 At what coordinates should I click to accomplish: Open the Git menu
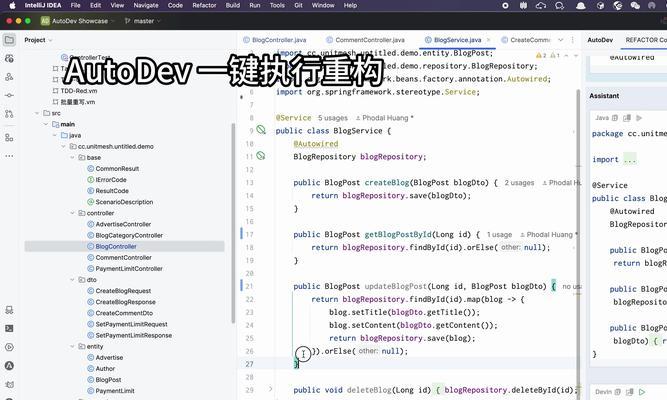tap(298, 6)
